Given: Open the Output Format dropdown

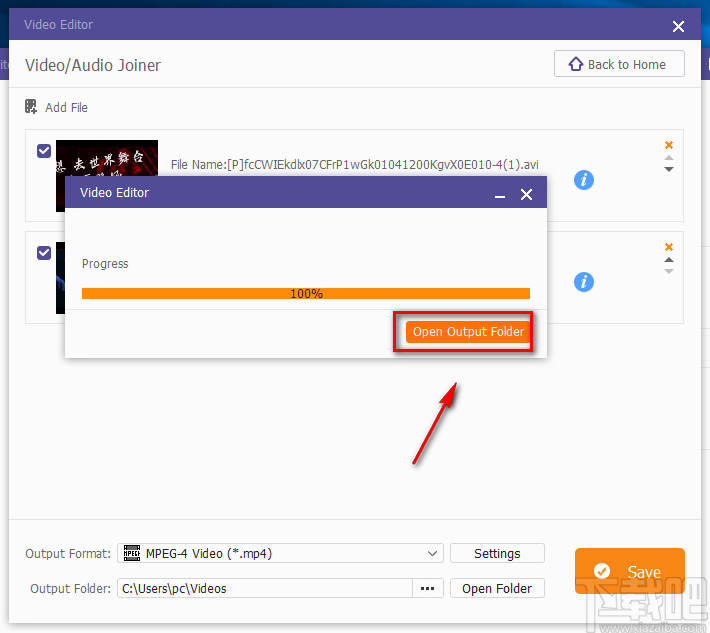Looking at the screenshot, I should (x=280, y=553).
